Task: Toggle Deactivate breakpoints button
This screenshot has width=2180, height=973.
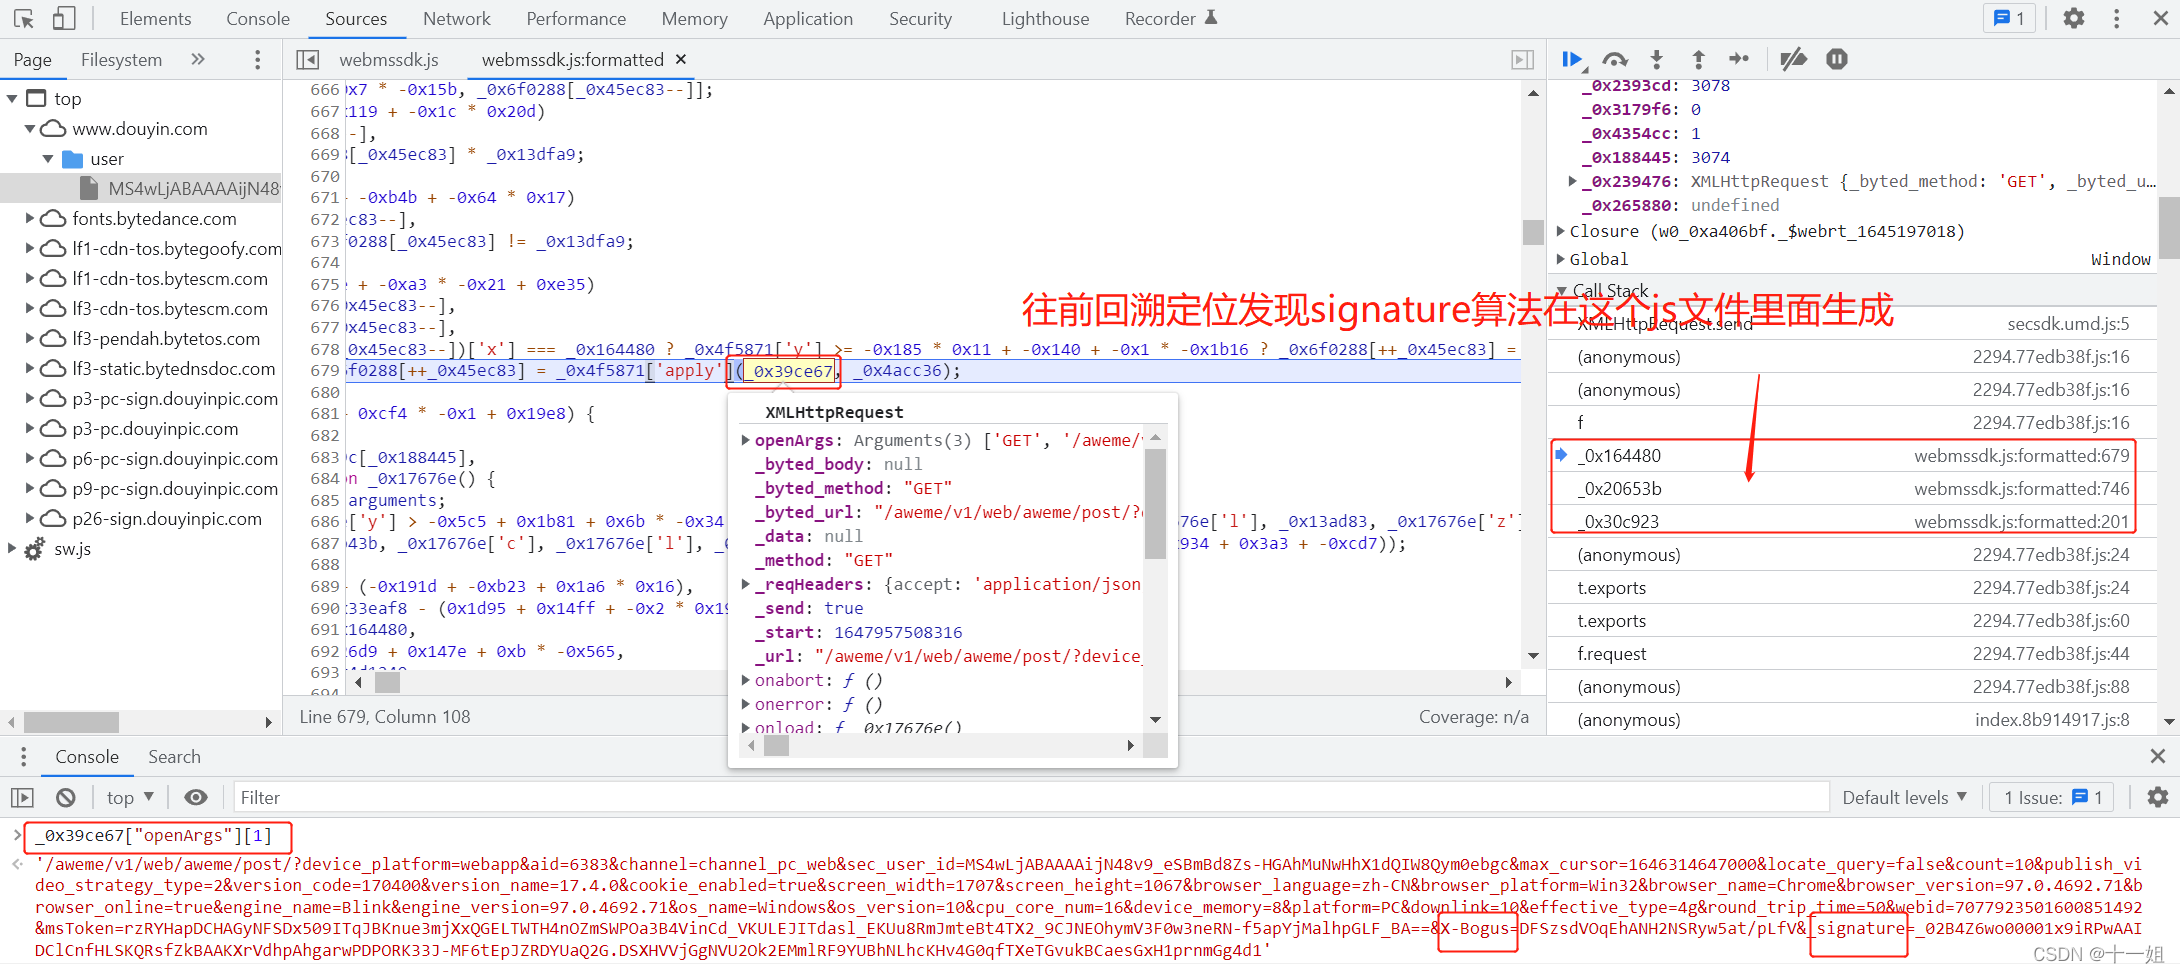Action: point(1793,60)
